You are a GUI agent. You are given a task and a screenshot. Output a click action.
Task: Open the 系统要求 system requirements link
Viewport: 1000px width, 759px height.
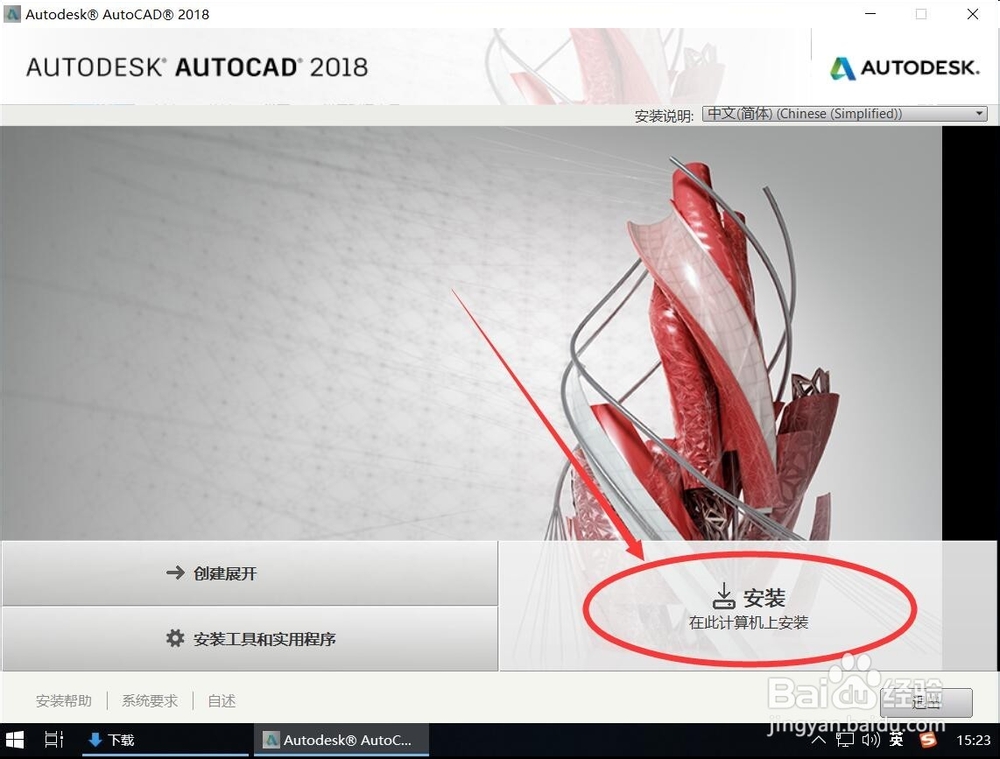point(149,701)
